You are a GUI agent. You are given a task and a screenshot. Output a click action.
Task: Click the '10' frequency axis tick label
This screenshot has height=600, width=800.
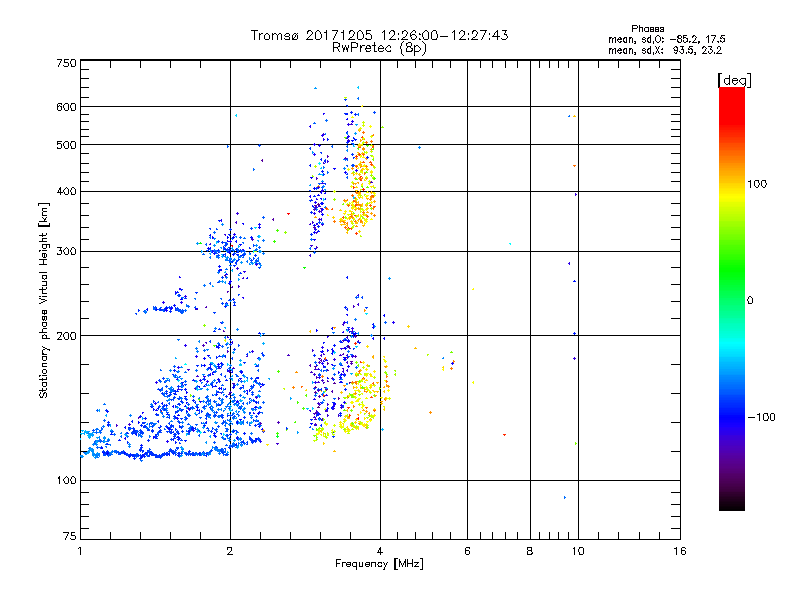pyautogui.click(x=578, y=551)
